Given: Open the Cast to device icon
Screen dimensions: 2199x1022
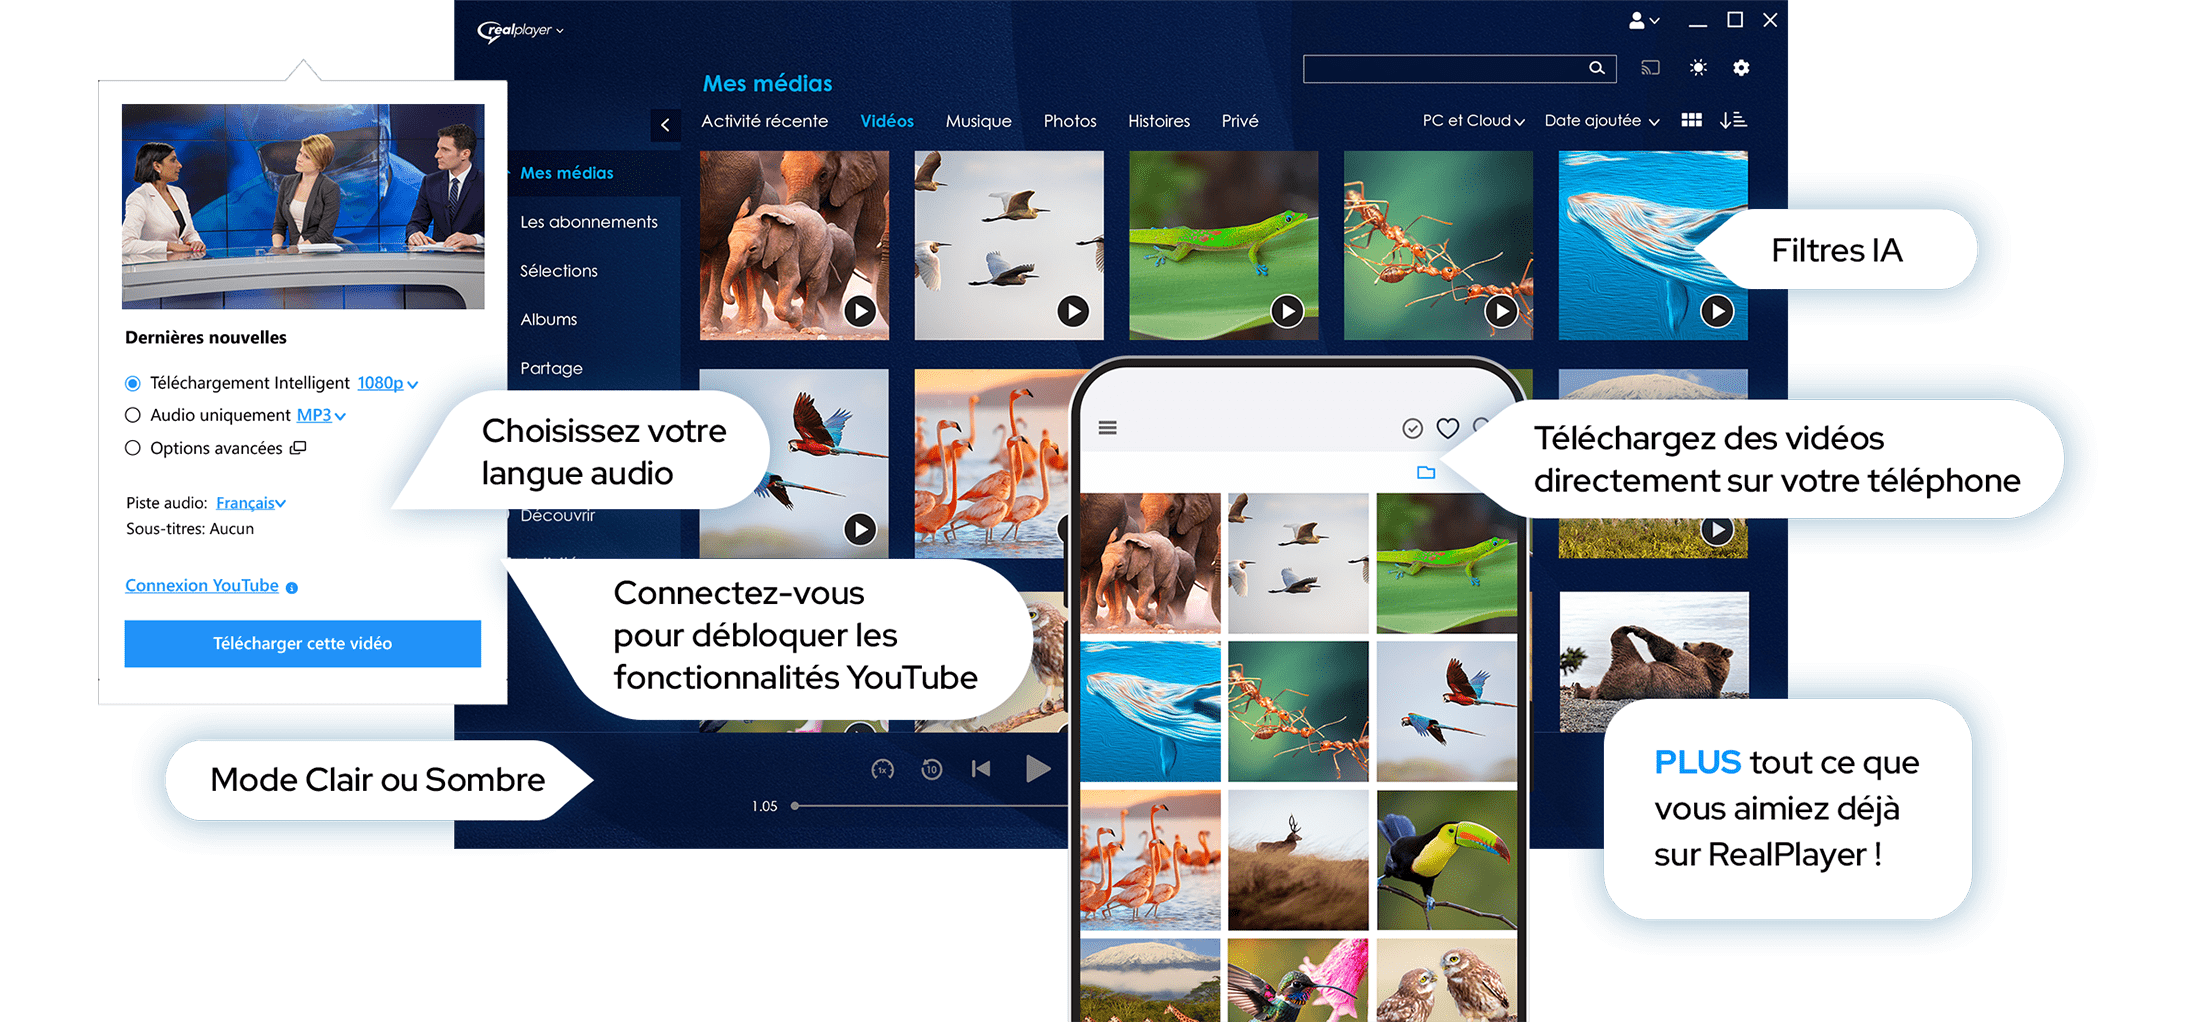Looking at the screenshot, I should [x=1650, y=67].
